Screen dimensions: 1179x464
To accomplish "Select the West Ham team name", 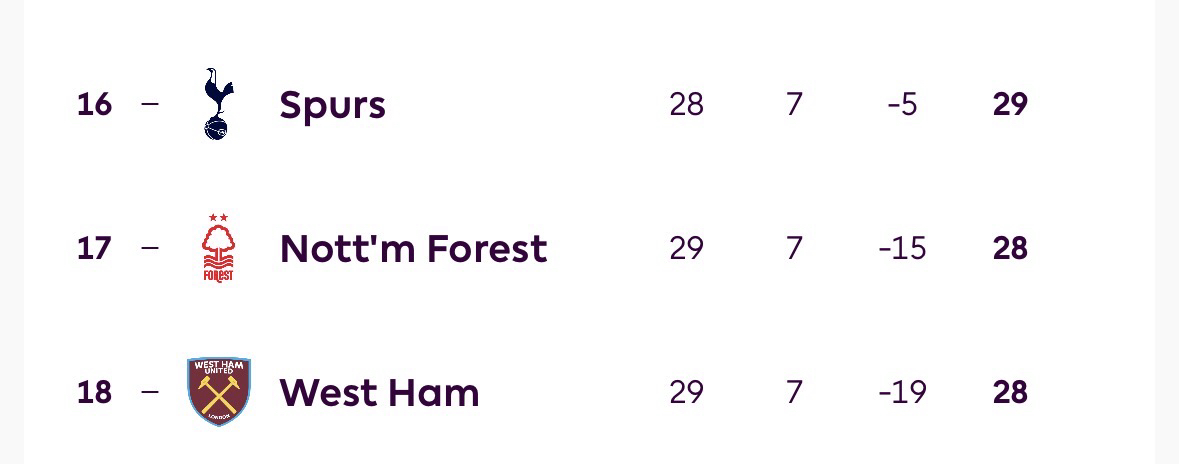I will (x=379, y=392).
